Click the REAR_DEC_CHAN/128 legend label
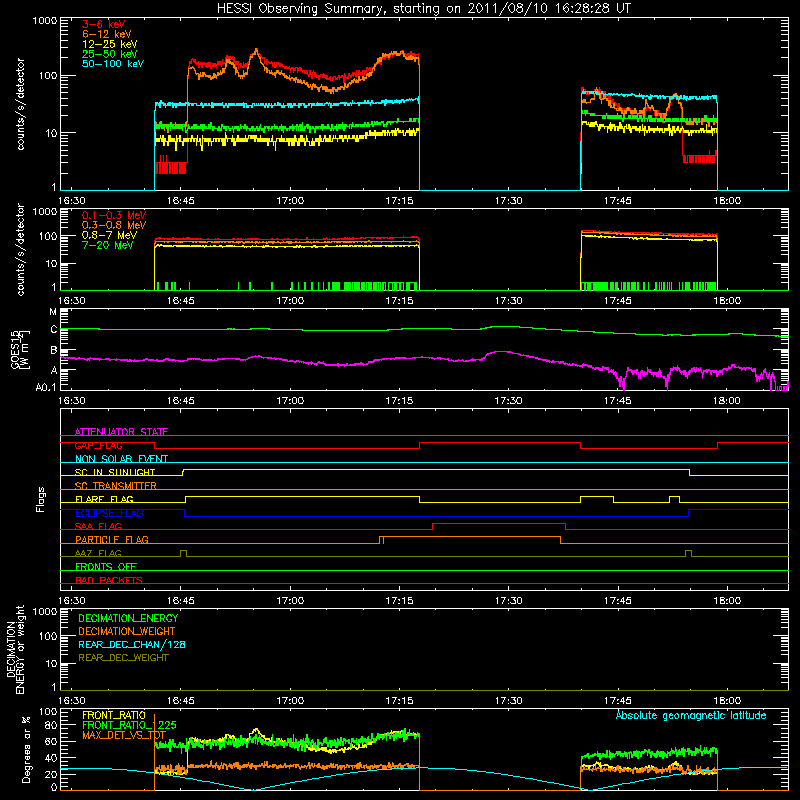800x800 pixels. tap(132, 645)
